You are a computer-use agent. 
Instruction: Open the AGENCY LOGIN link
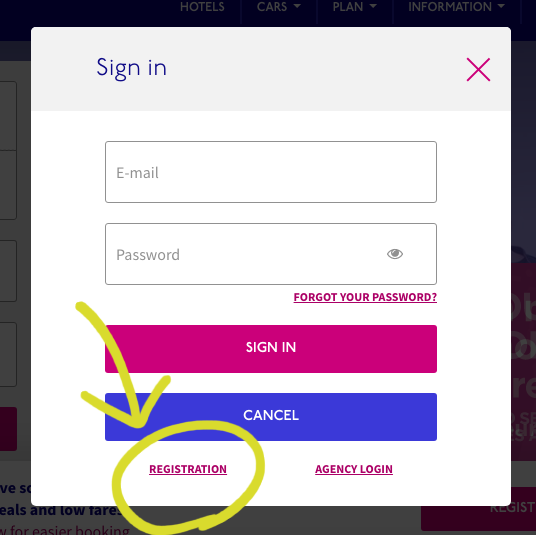tap(354, 469)
